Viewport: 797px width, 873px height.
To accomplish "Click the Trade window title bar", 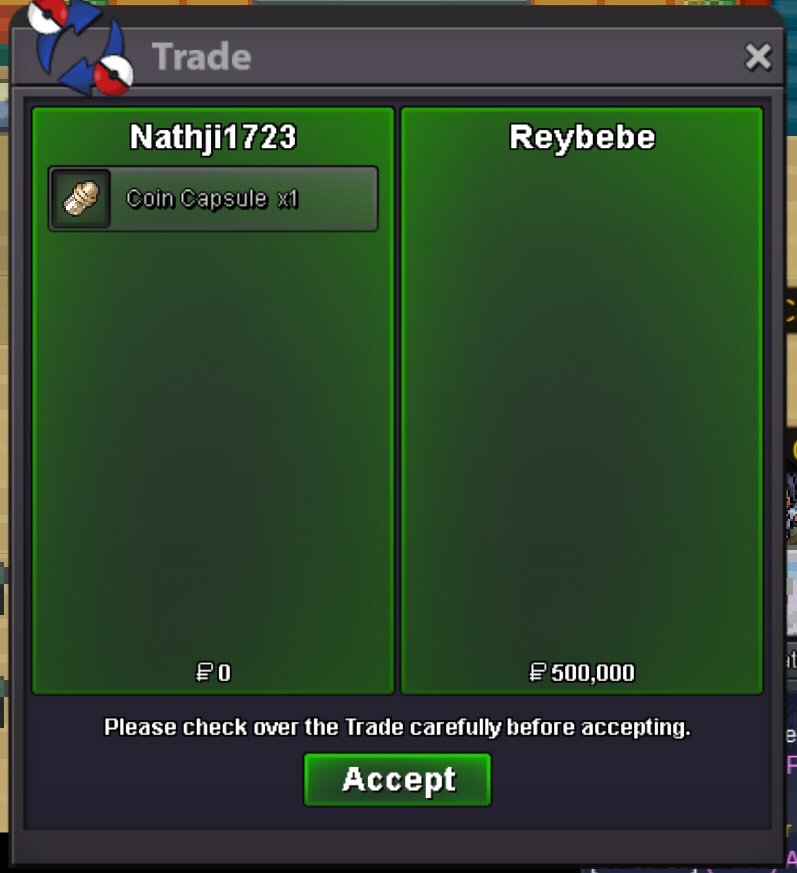I will coord(397,57).
